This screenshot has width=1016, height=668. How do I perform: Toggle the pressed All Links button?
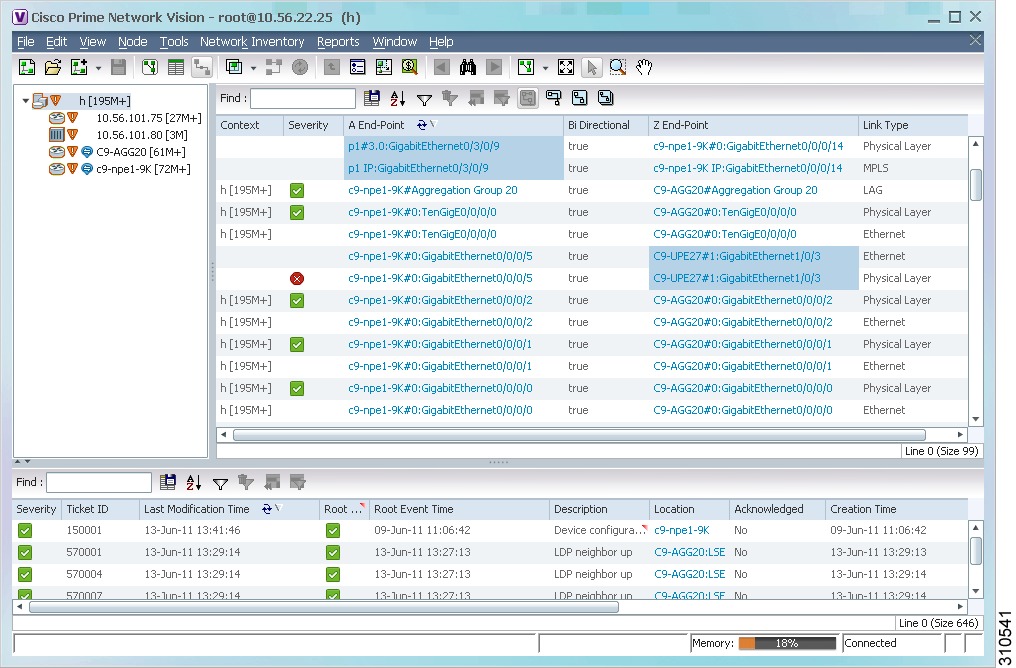pos(527,98)
